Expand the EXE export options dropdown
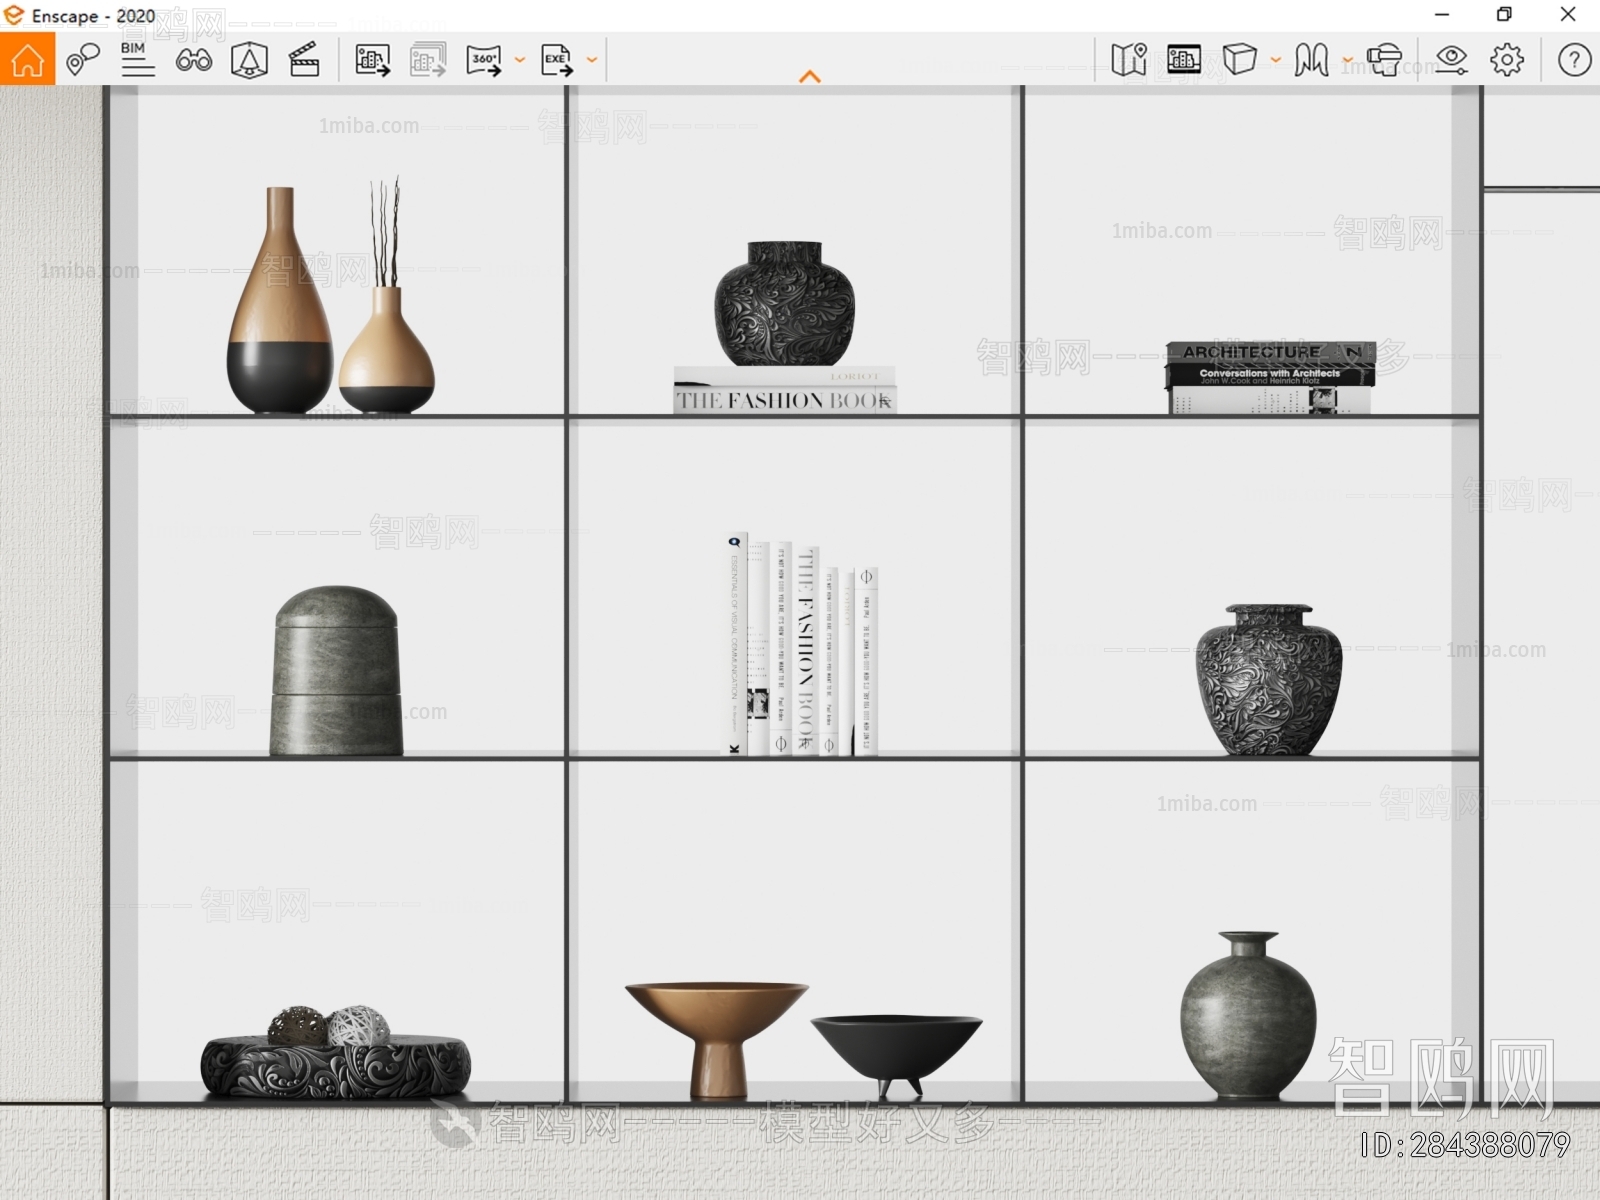The height and width of the screenshot is (1200, 1600). 592,60
